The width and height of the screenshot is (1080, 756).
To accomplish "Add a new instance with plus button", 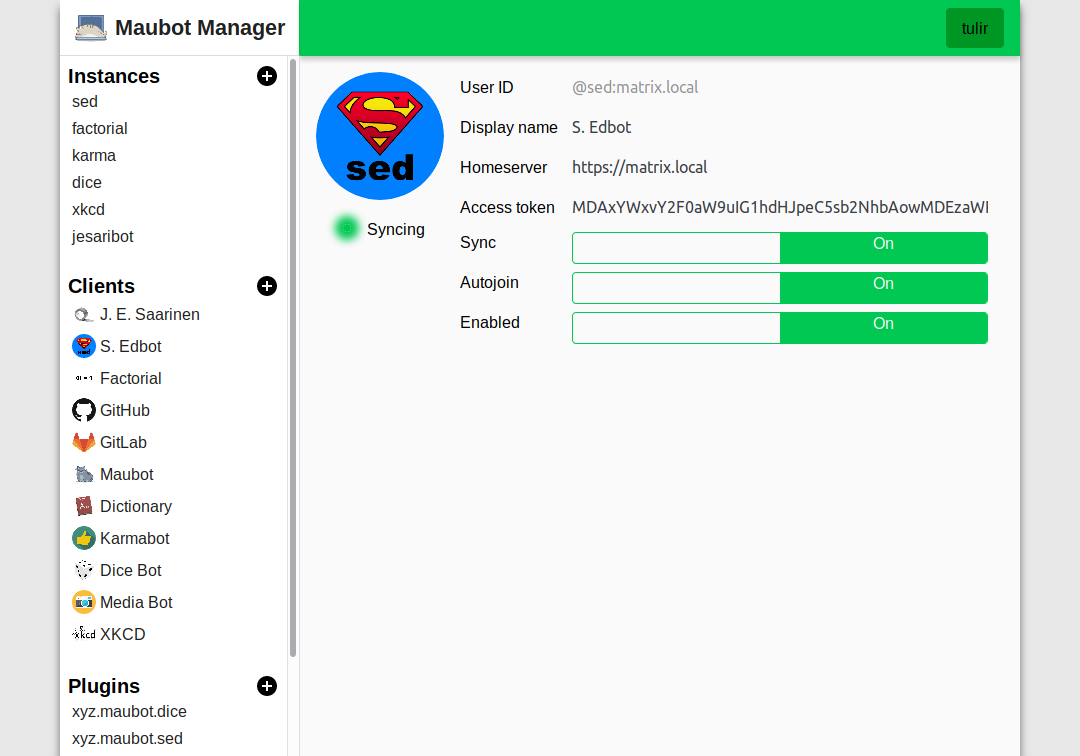I will tap(267, 76).
